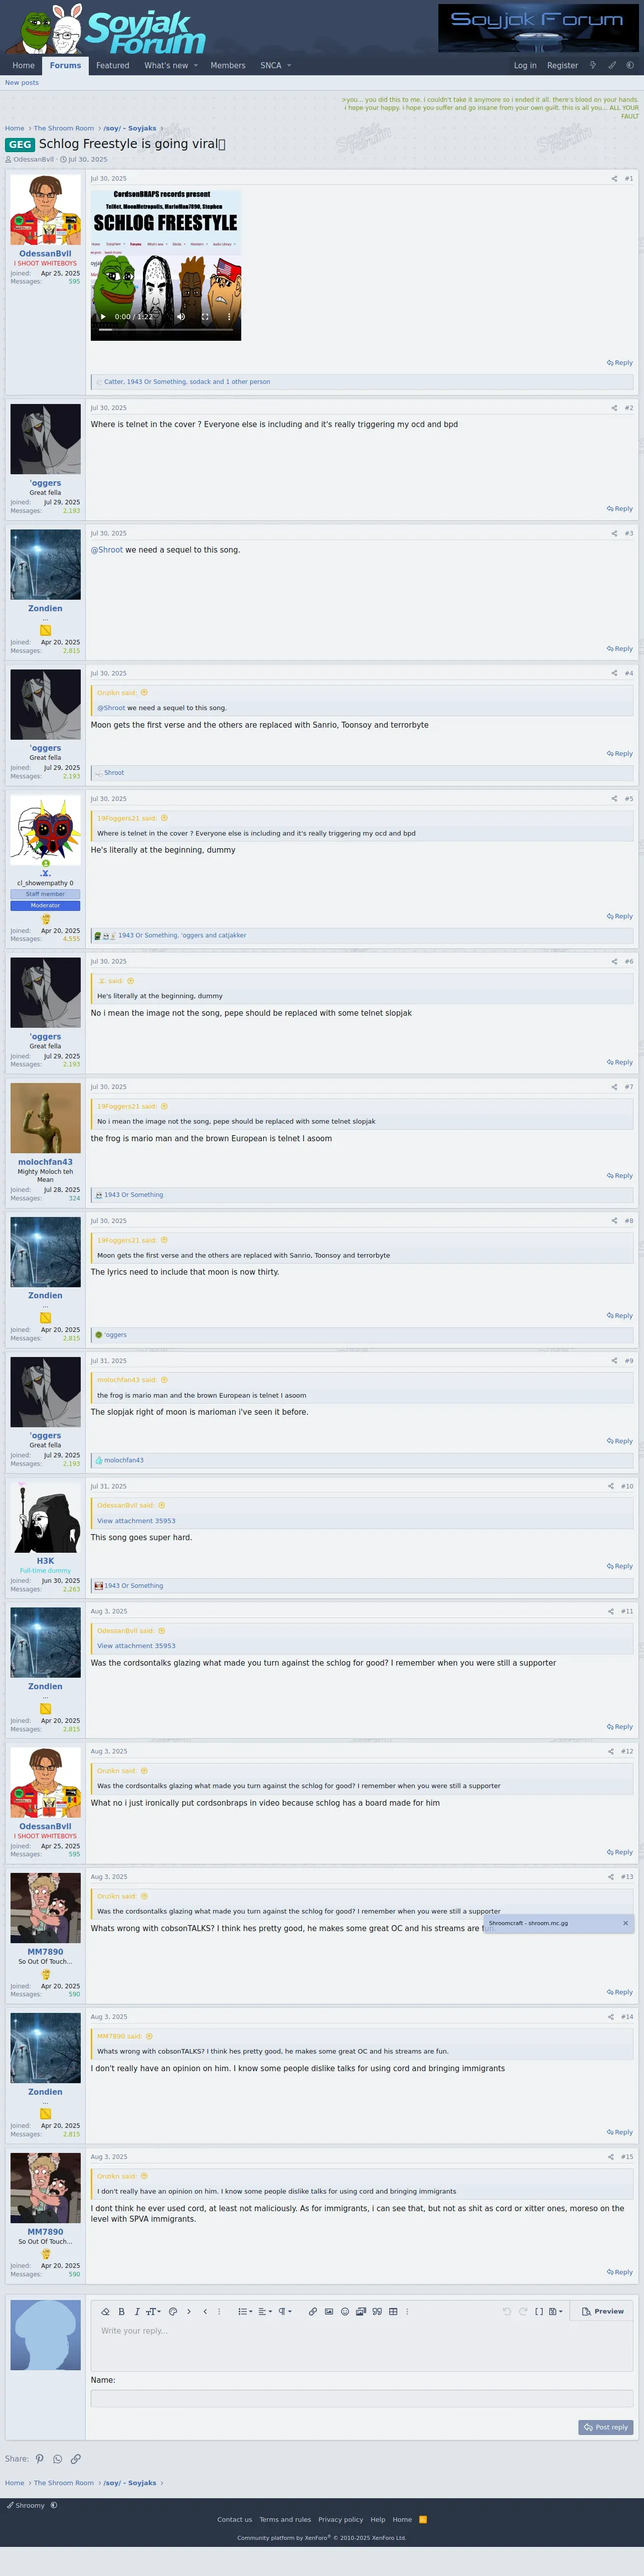644x2576 pixels.
Task: Share the thread on WhatsApp
Action: click(x=57, y=2459)
